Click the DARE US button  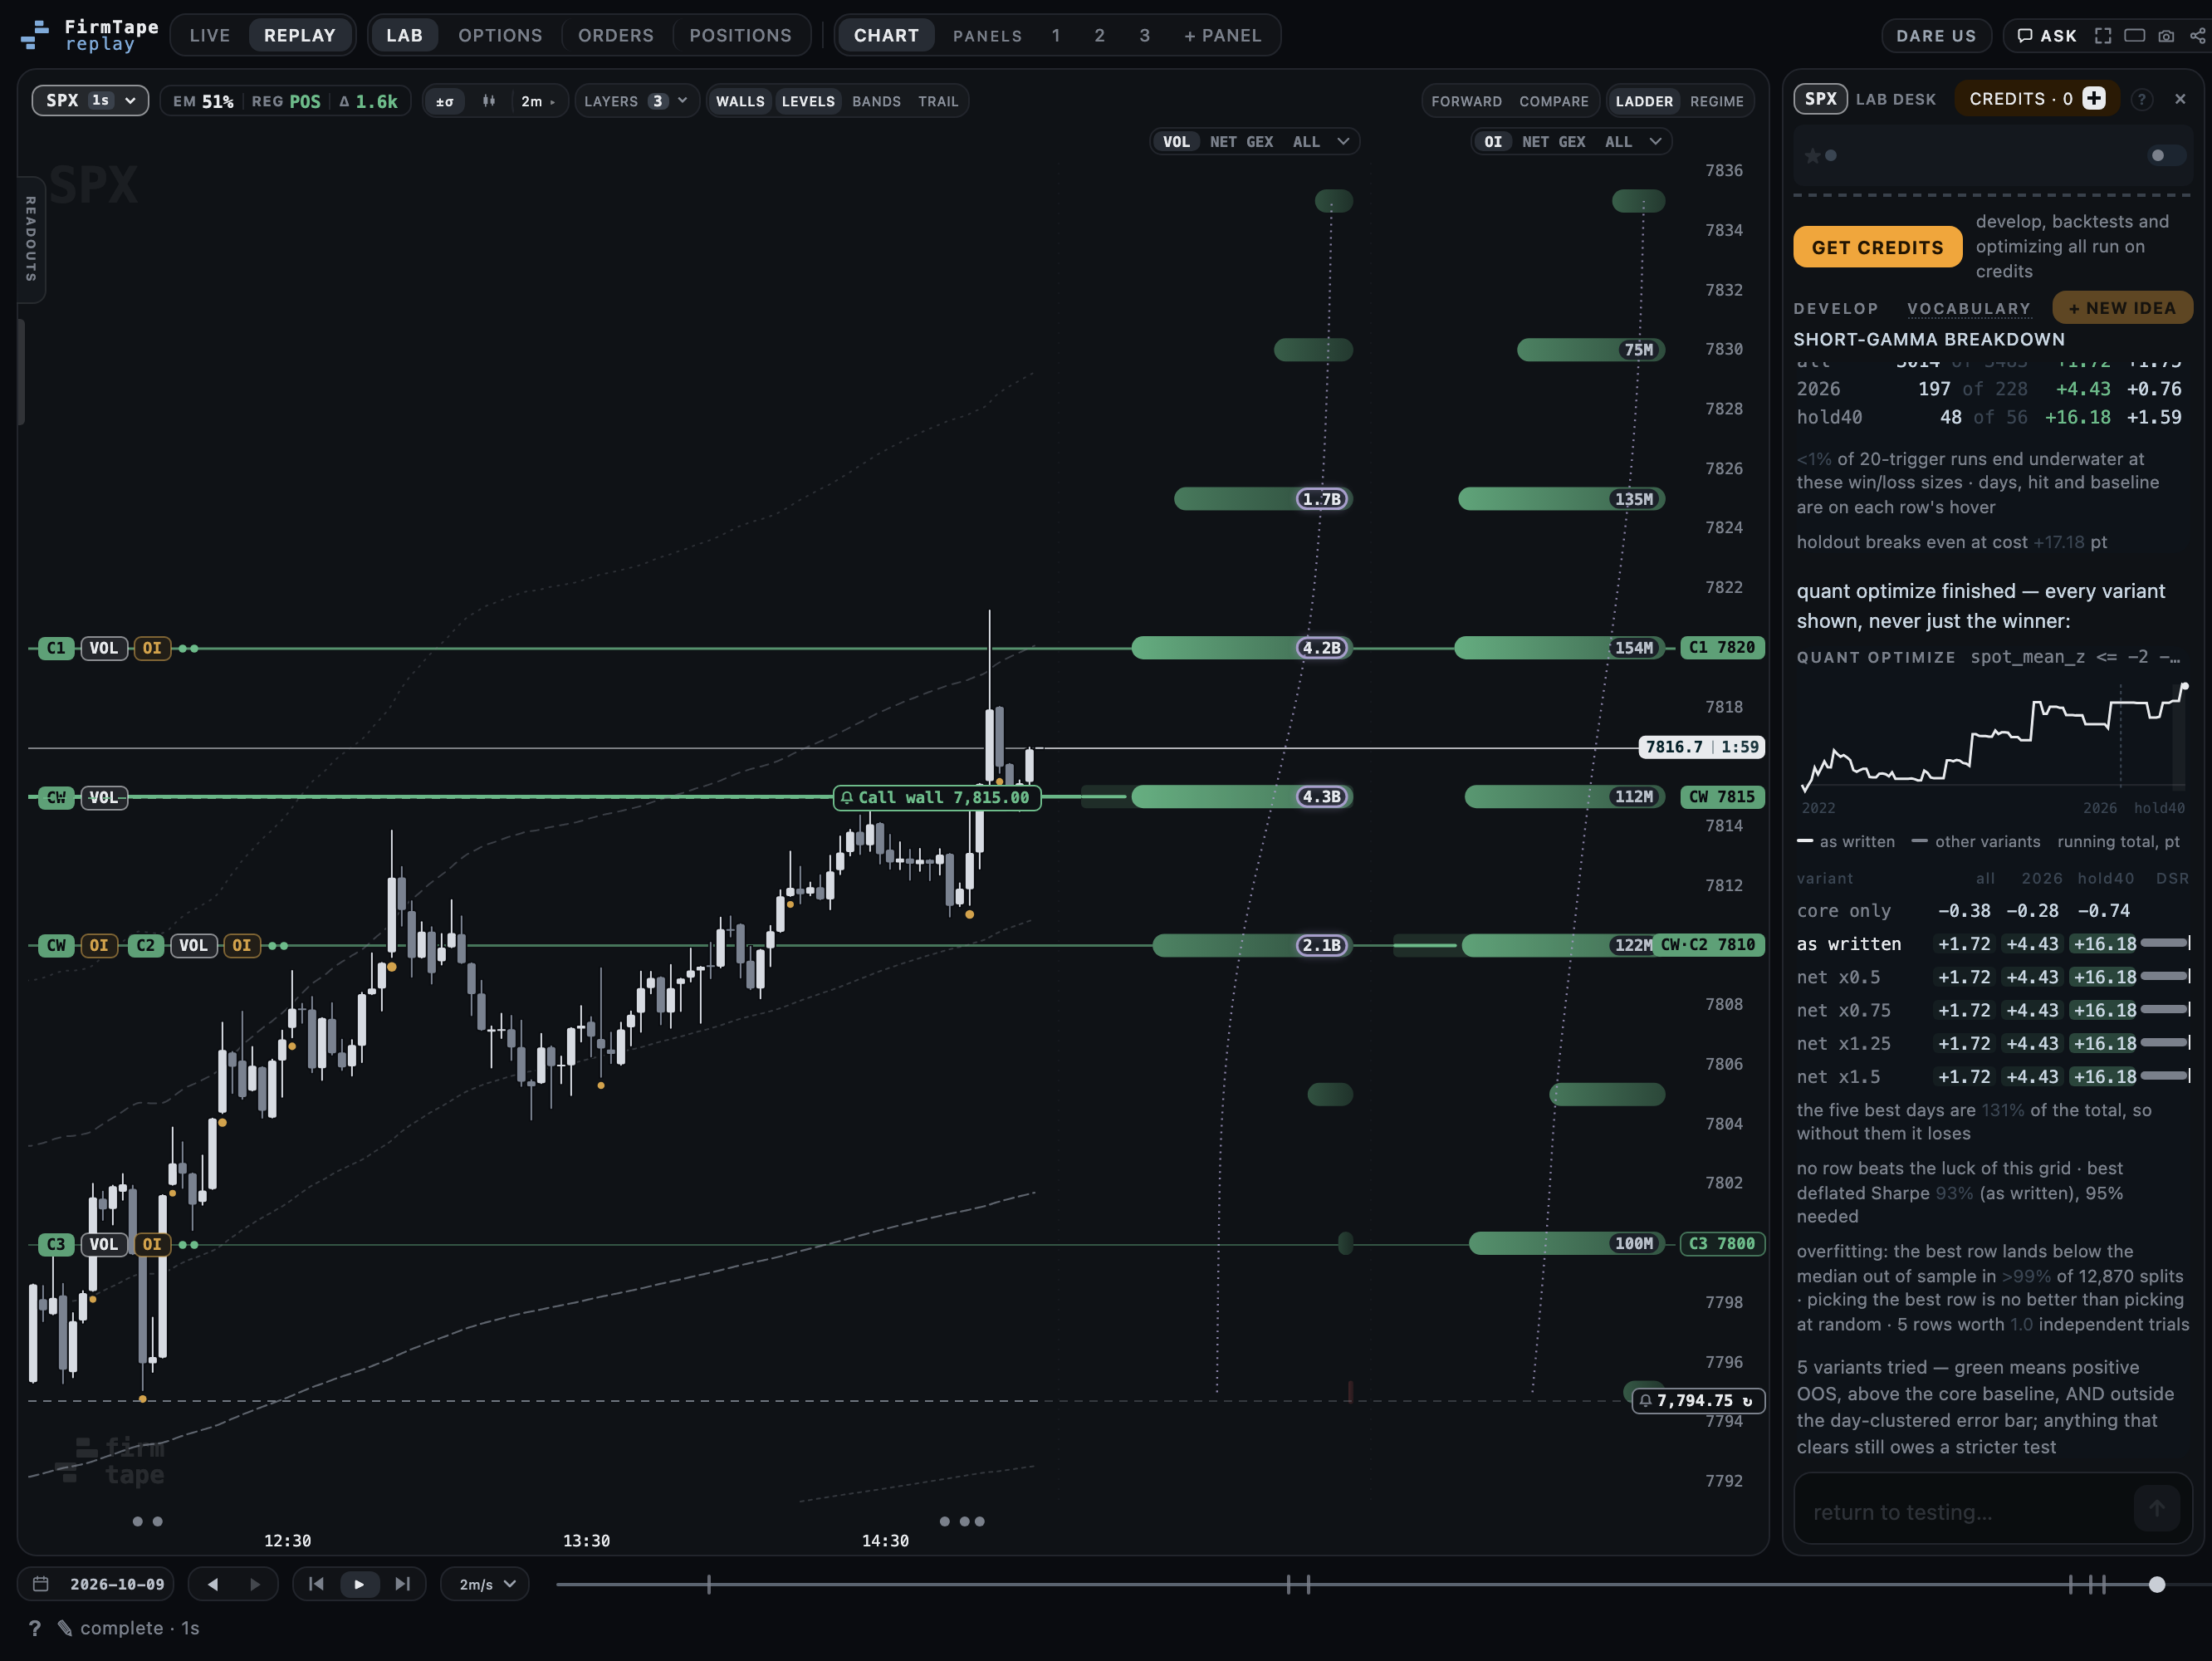[x=1936, y=35]
